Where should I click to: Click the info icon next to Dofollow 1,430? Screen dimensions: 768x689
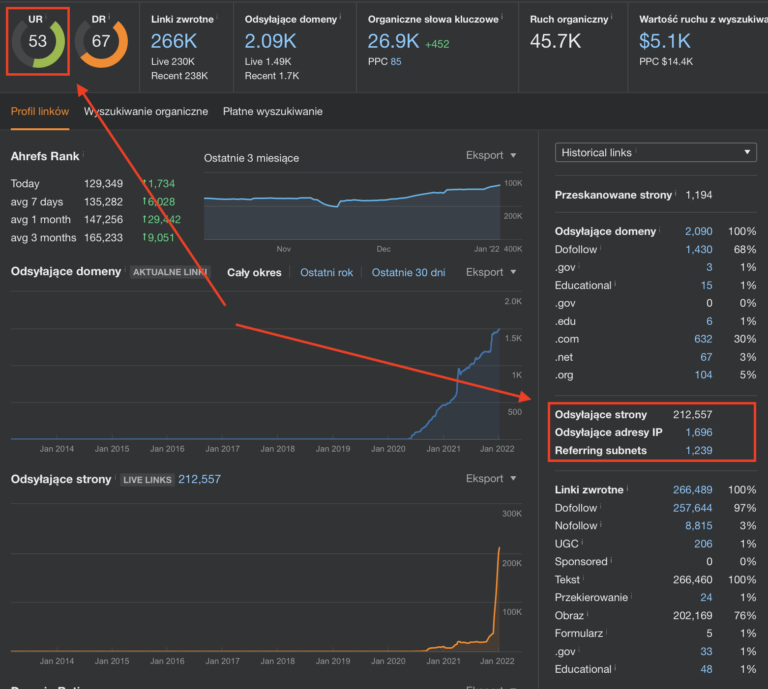[600, 247]
